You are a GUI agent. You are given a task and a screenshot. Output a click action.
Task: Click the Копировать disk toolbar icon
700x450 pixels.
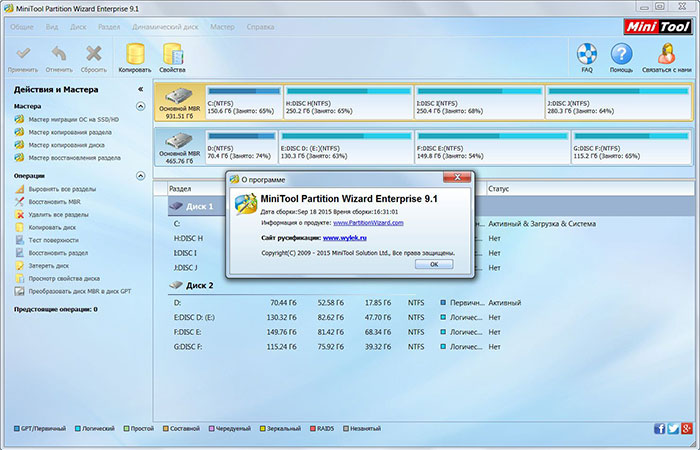point(135,58)
